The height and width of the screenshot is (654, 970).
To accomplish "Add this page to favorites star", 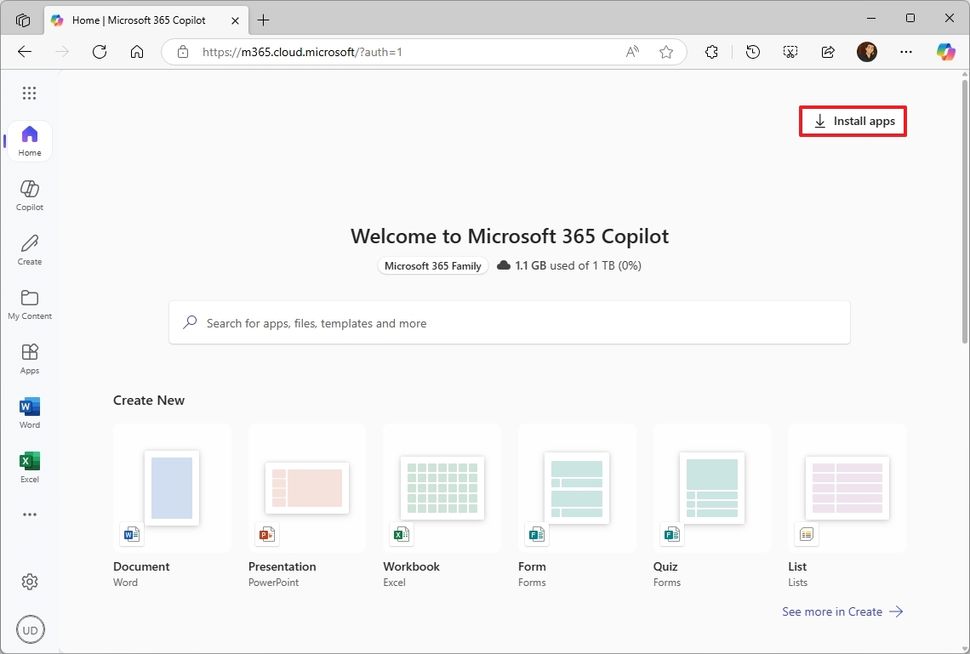I will [x=666, y=52].
